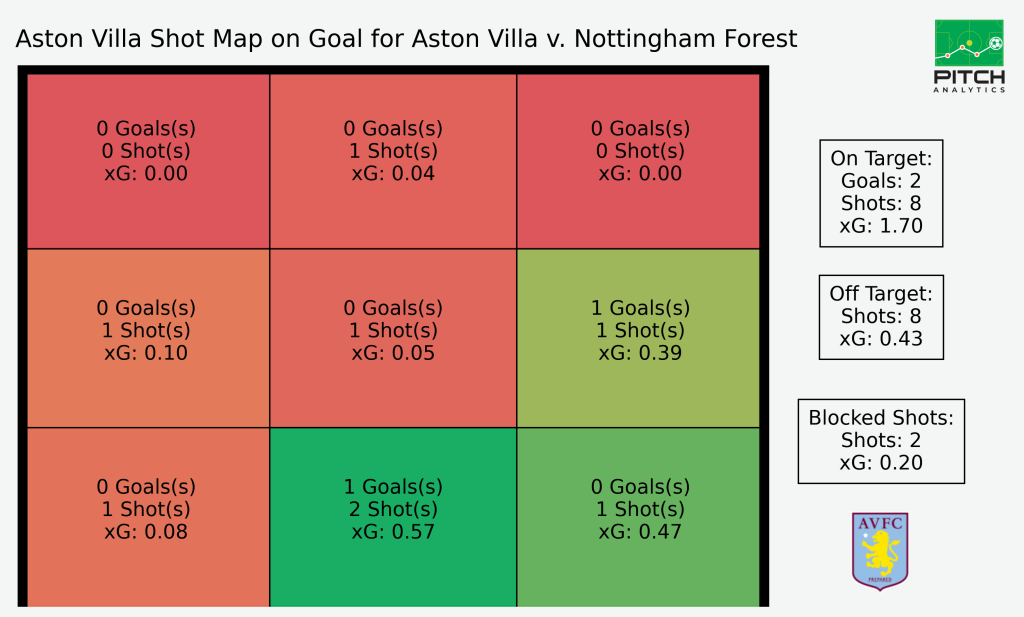Select the top-left zone with xG 0.00
Screen dimensions: 1024x617
148,161
